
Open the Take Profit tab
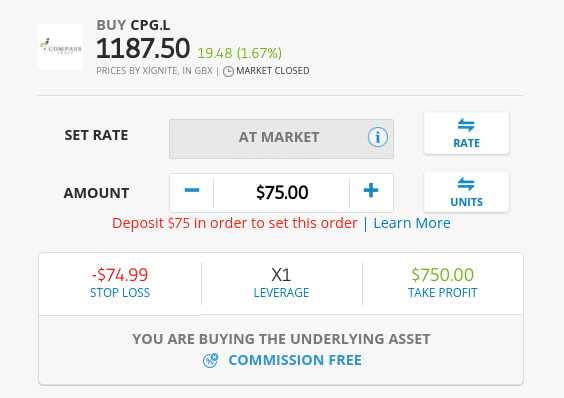point(442,284)
